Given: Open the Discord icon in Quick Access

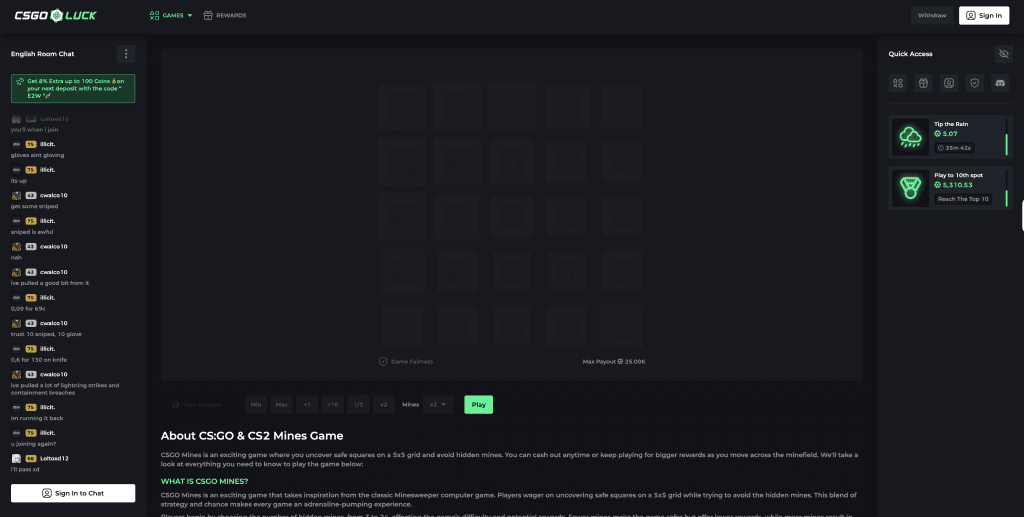Looking at the screenshot, I should 1000,83.
